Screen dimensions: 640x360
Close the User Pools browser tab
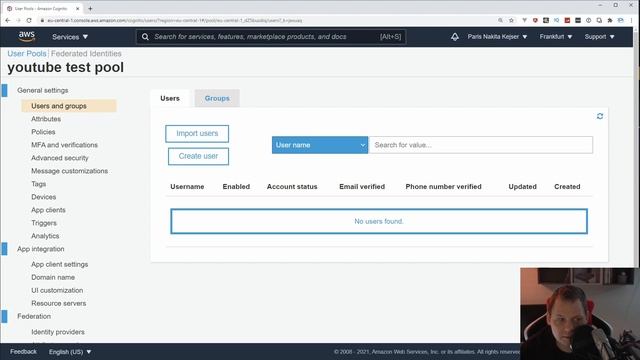click(x=78, y=8)
